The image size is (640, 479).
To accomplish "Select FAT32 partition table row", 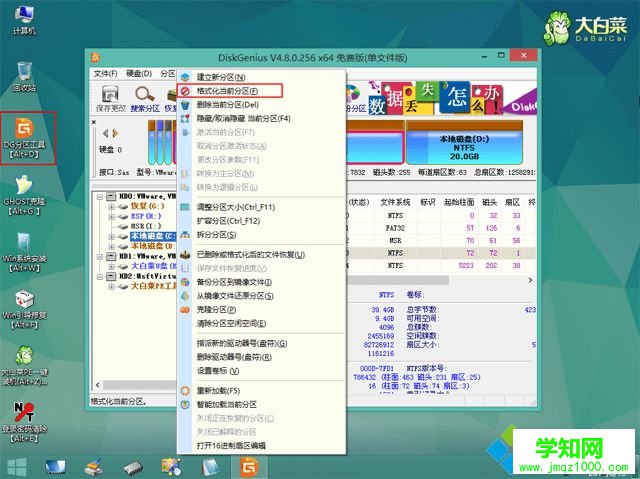I will [441, 228].
